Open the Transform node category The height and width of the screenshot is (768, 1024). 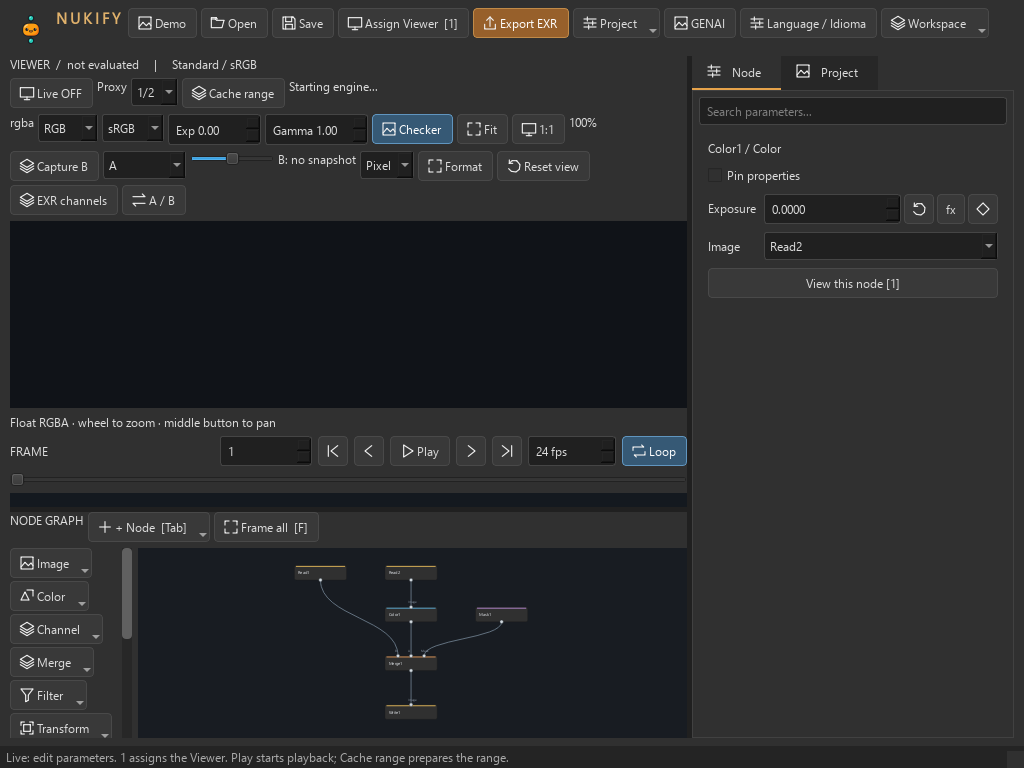pos(61,728)
